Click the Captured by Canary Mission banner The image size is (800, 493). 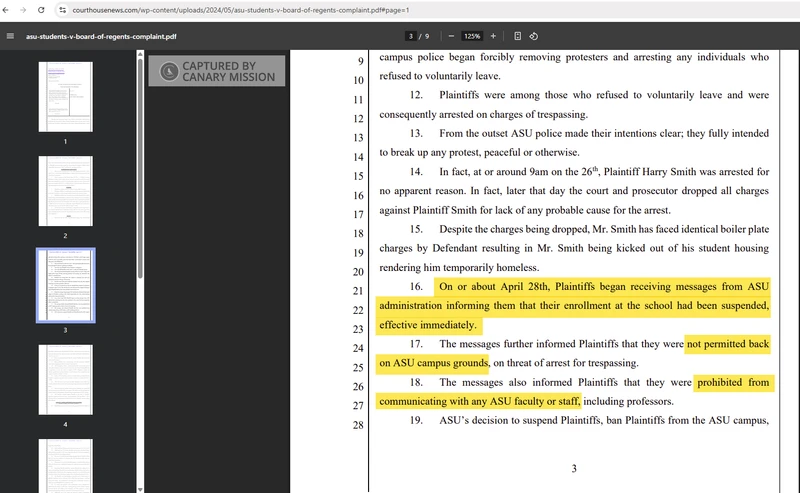pyautogui.click(x=217, y=71)
